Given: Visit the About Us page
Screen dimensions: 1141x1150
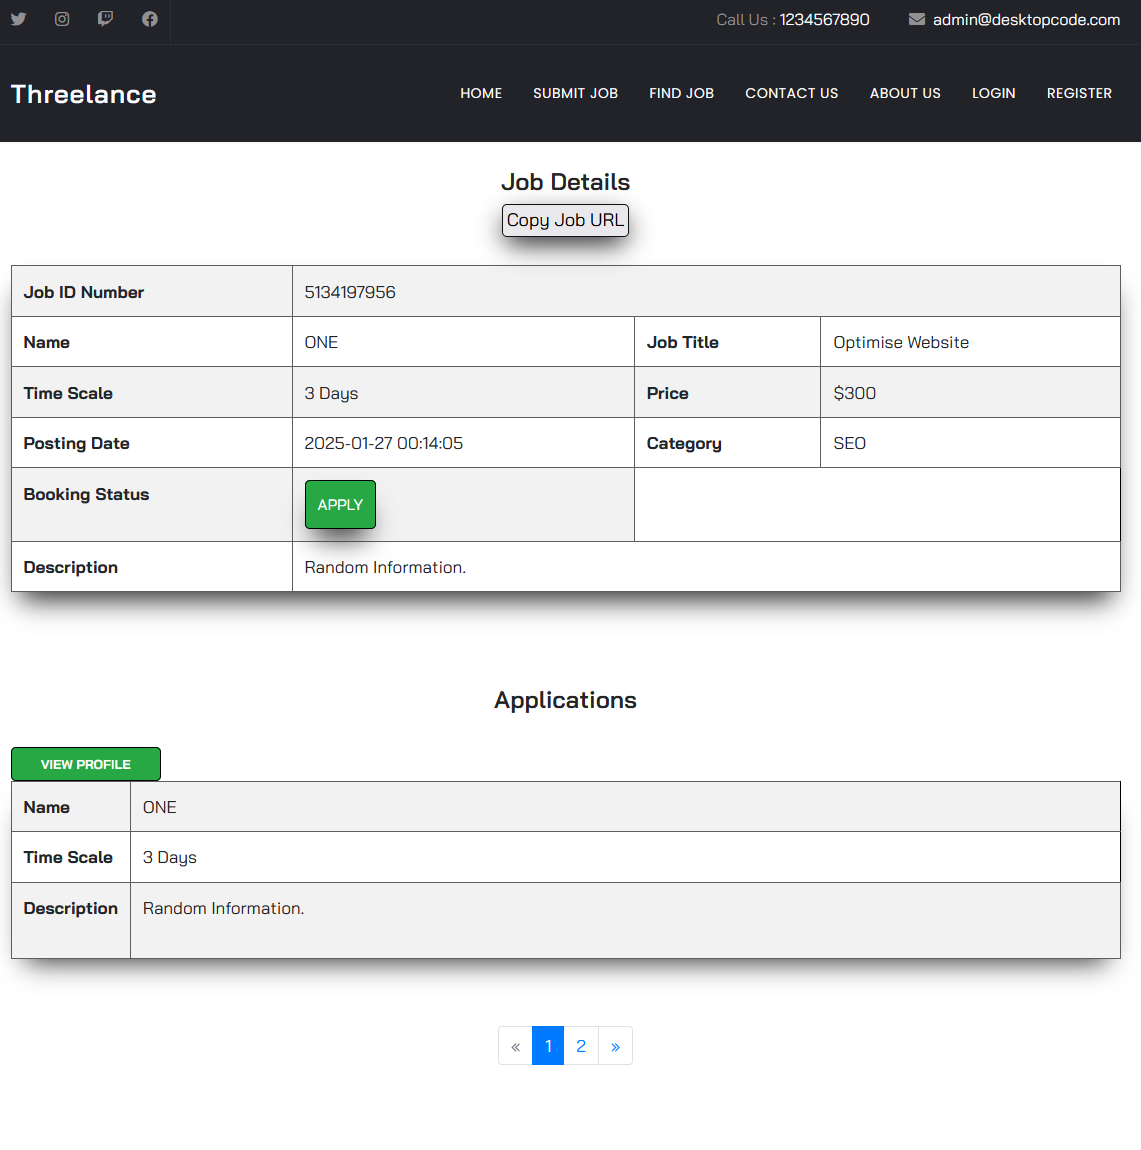Looking at the screenshot, I should pos(905,93).
